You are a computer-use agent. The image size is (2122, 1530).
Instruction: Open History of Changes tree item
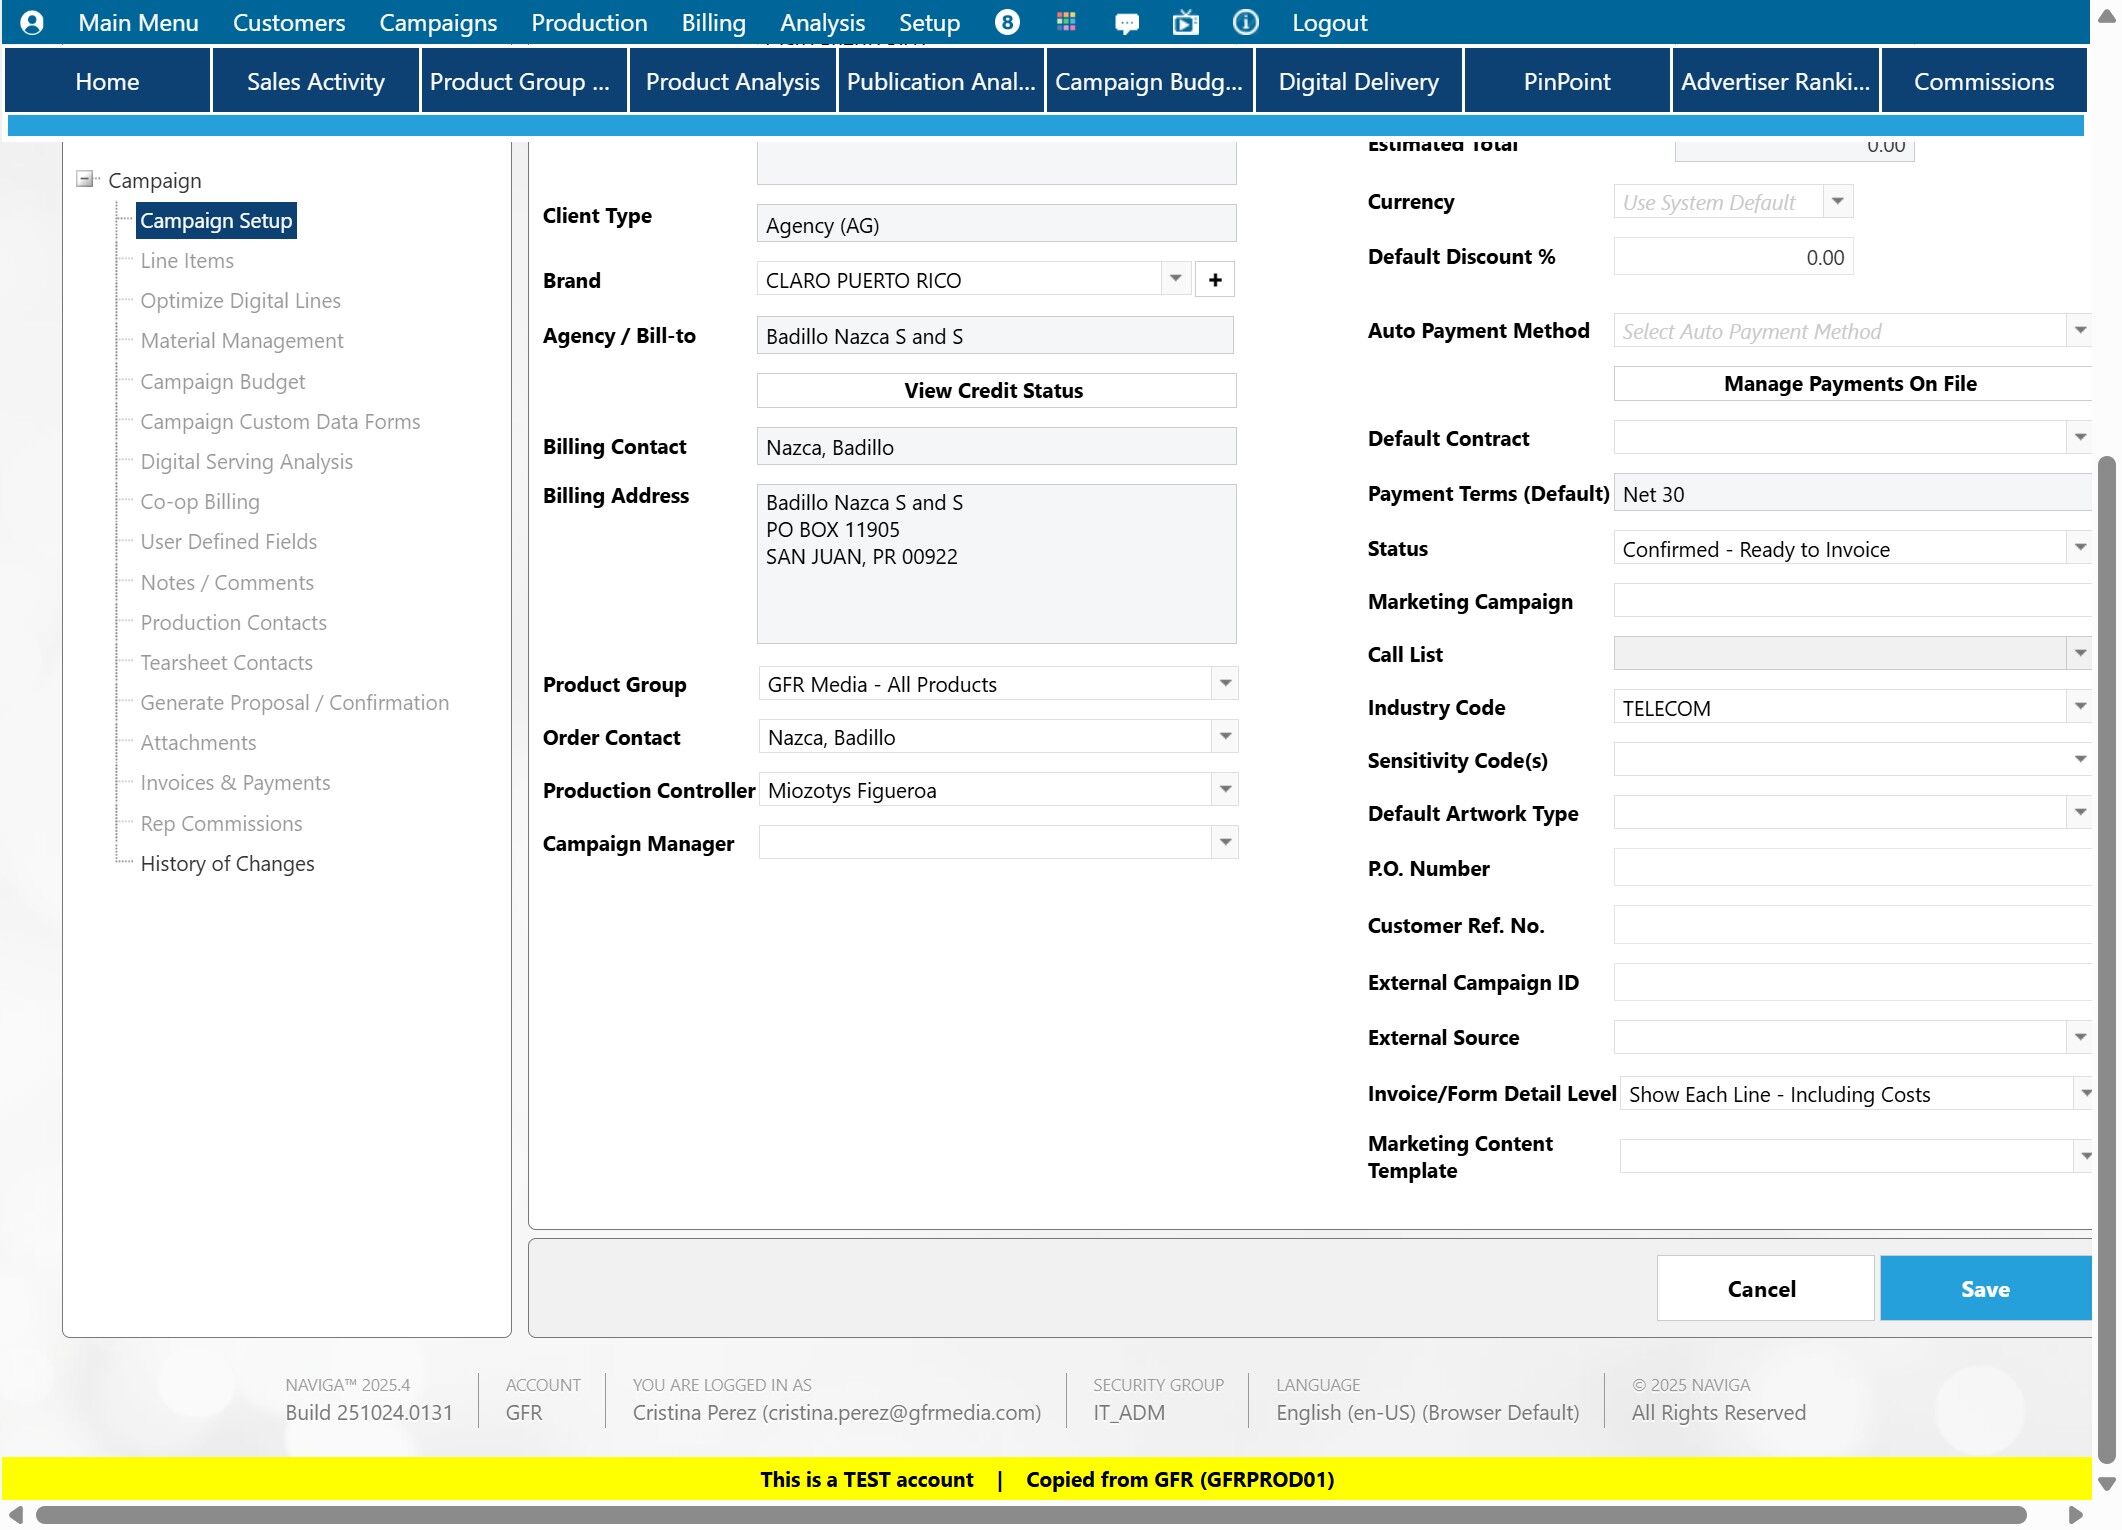pyautogui.click(x=227, y=863)
